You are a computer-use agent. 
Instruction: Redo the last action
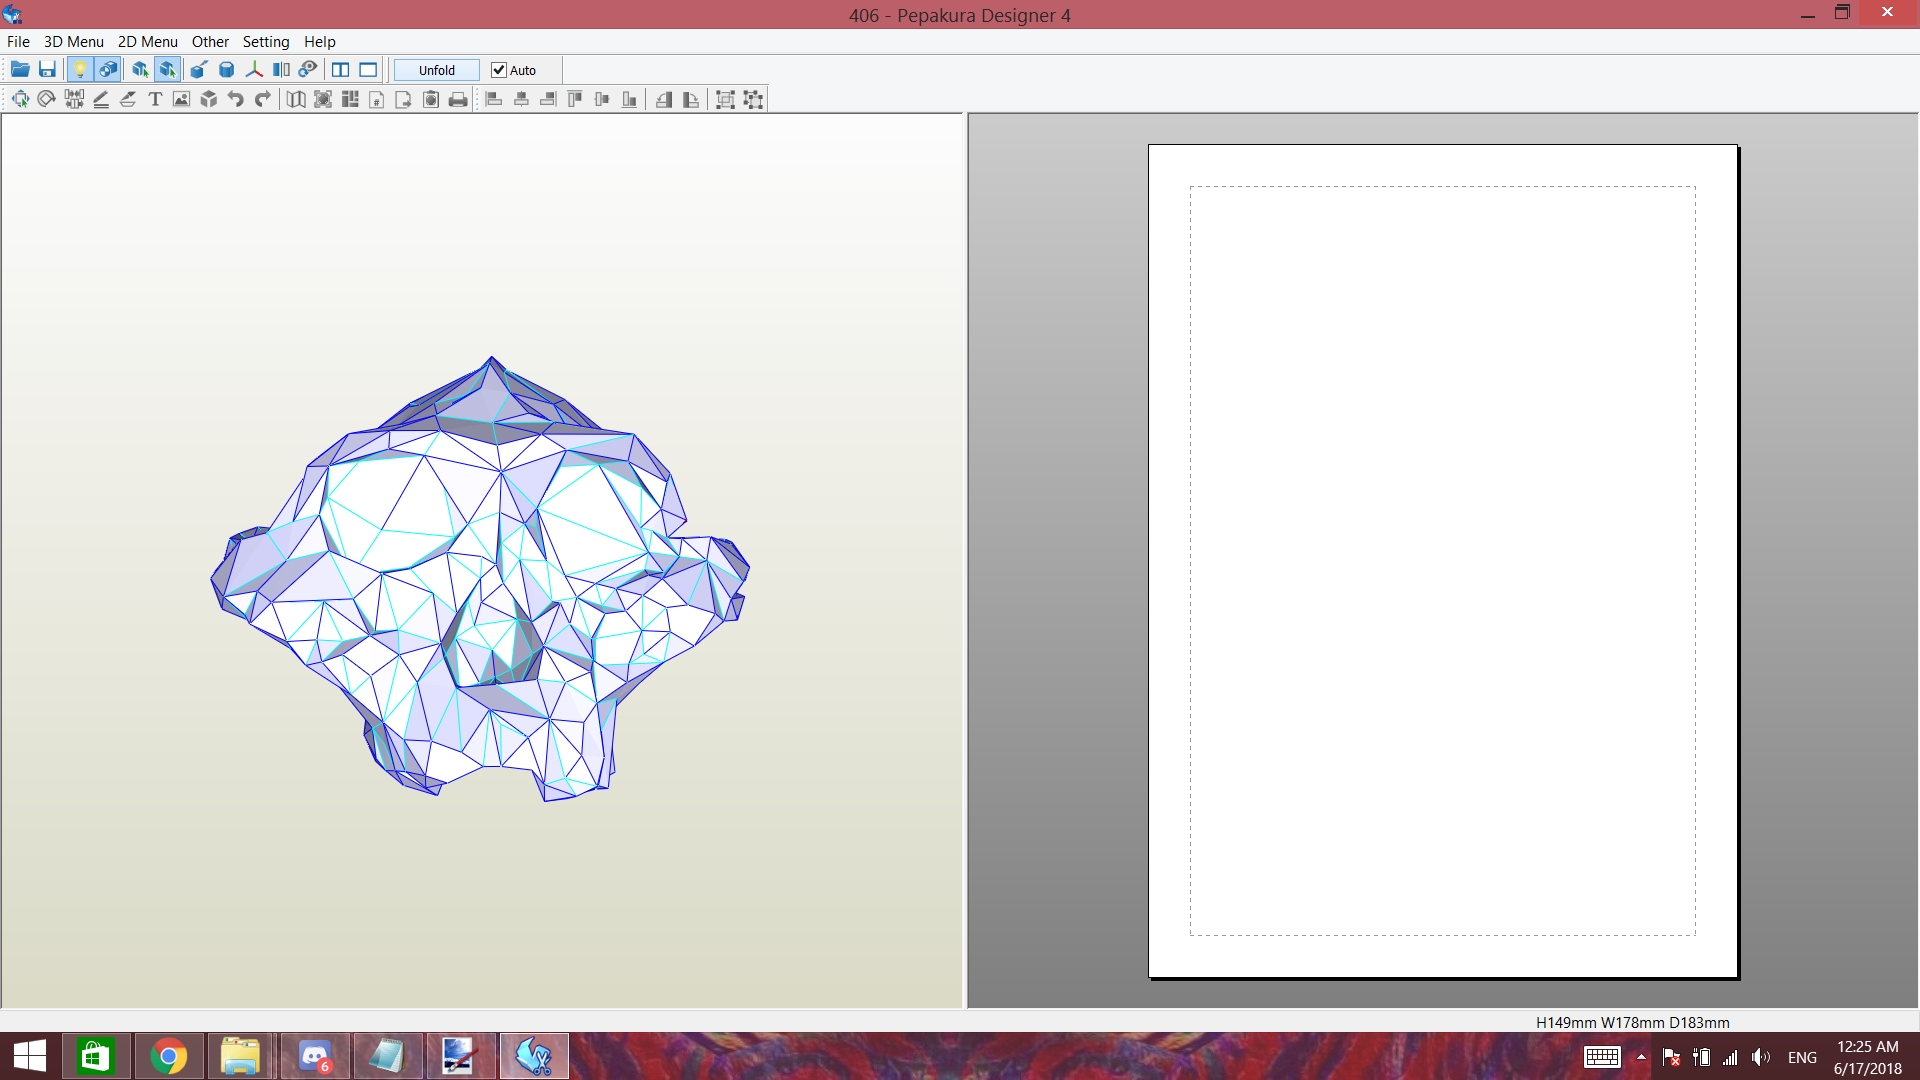[263, 99]
